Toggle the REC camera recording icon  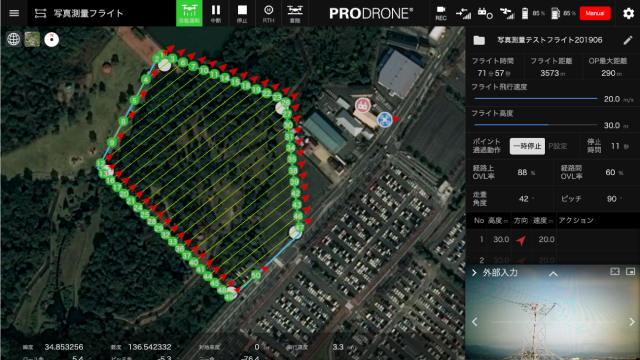[441, 13]
